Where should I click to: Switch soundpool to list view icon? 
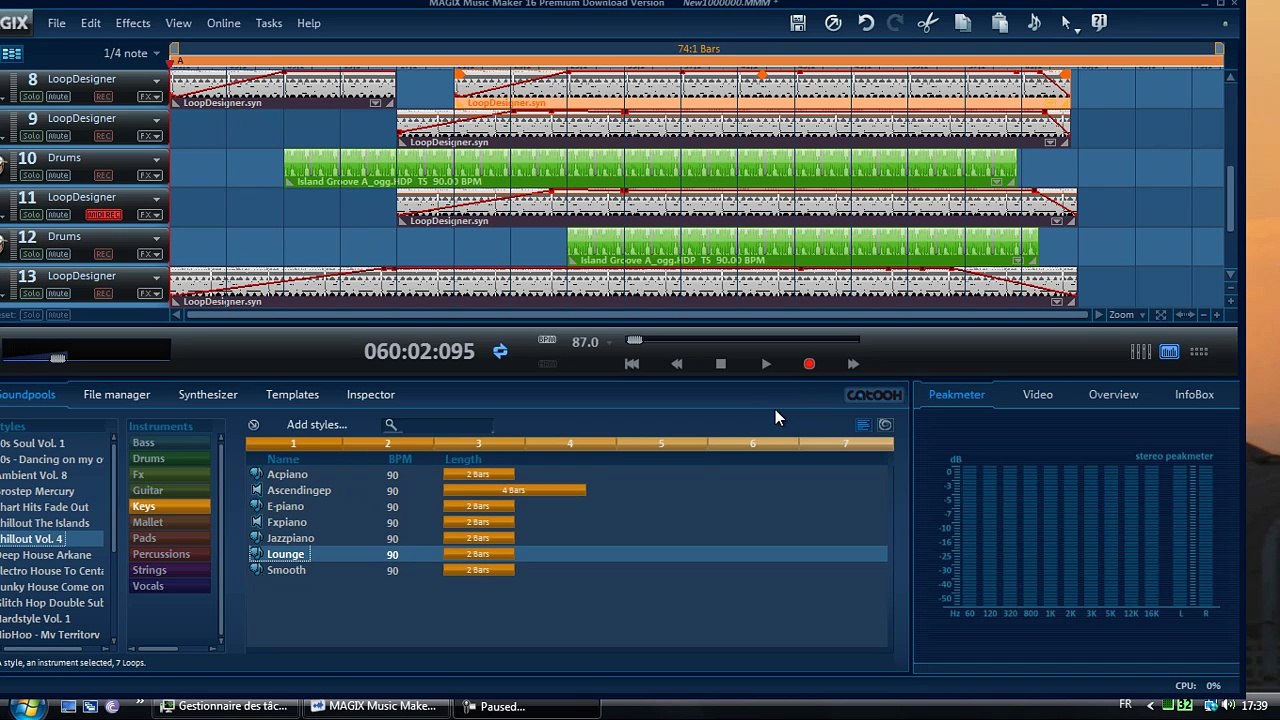coord(863,425)
